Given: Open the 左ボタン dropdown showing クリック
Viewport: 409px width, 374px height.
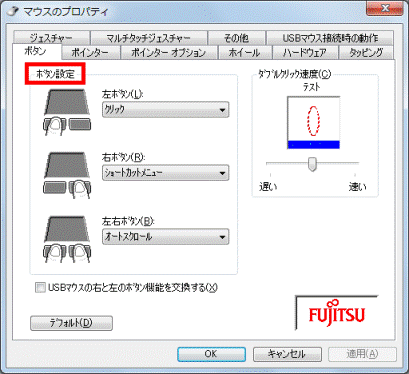Looking at the screenshot, I should pos(165,109).
